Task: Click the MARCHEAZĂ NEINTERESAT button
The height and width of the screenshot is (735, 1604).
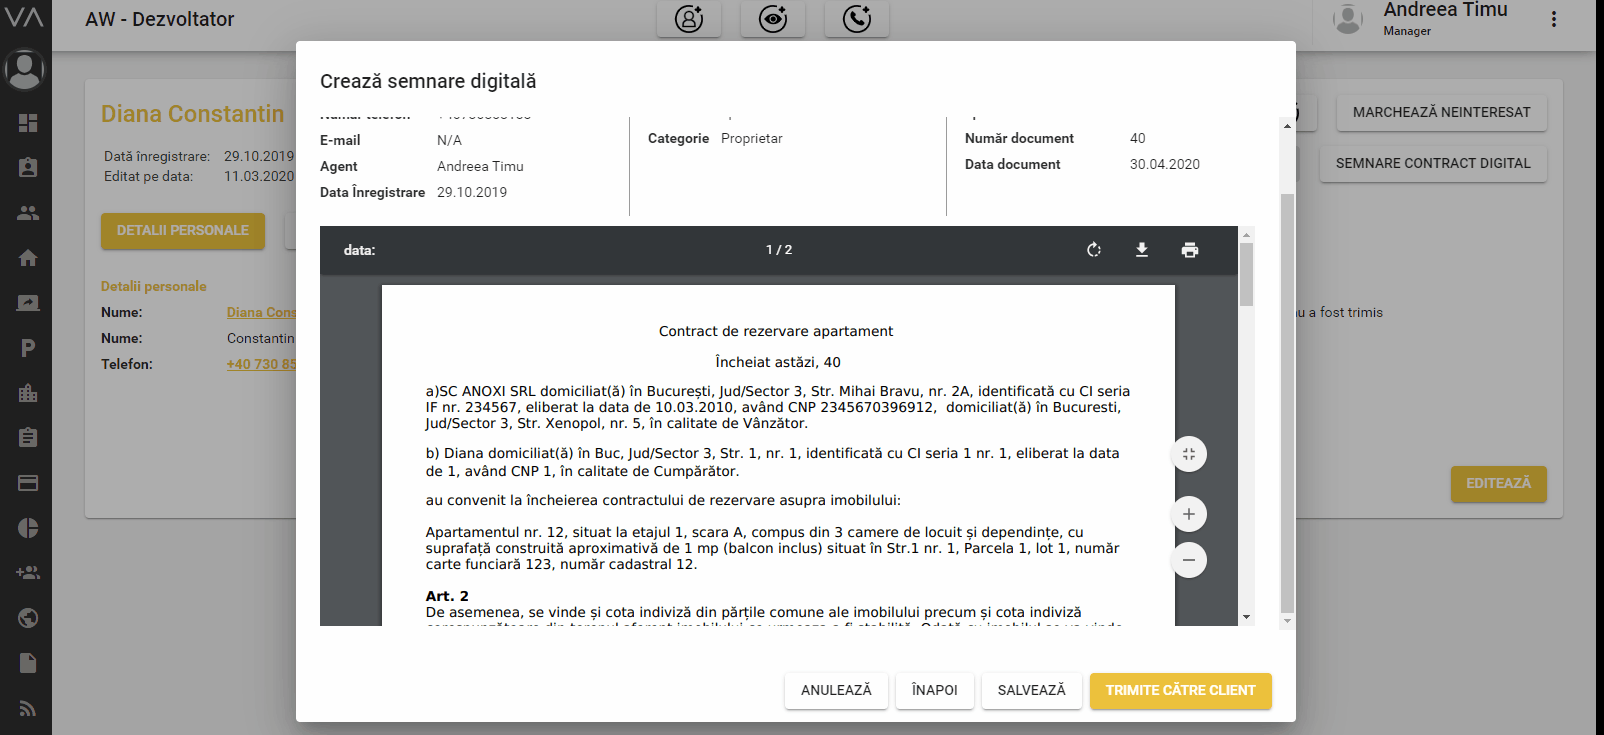Action: pos(1441,112)
